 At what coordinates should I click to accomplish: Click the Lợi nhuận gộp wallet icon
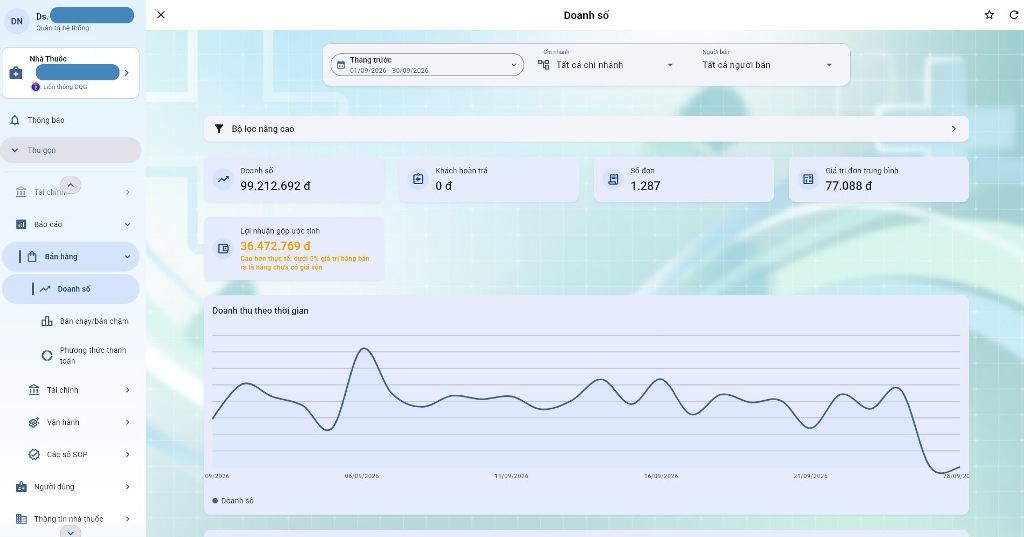pos(223,248)
